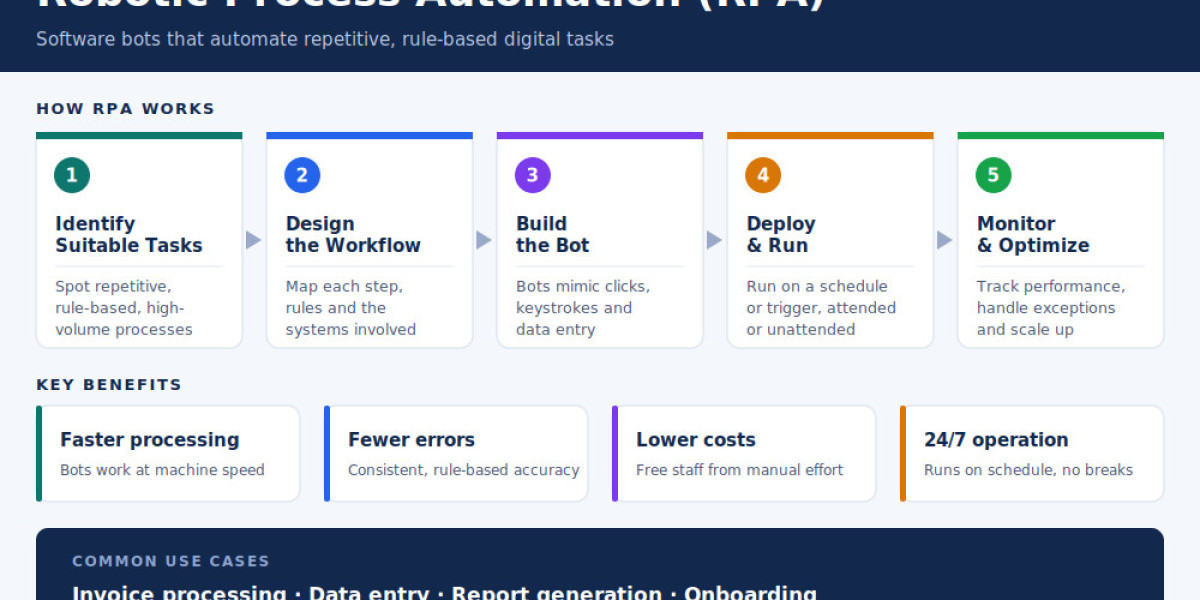This screenshot has width=1200, height=600.
Task: Click arrow between Design and Build cards
Action: 484,240
